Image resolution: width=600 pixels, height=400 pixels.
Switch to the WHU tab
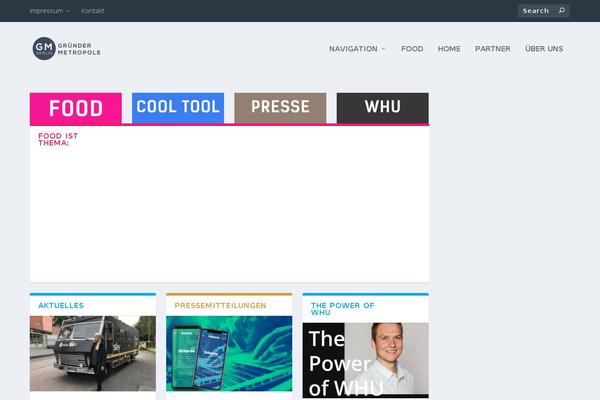click(x=383, y=108)
